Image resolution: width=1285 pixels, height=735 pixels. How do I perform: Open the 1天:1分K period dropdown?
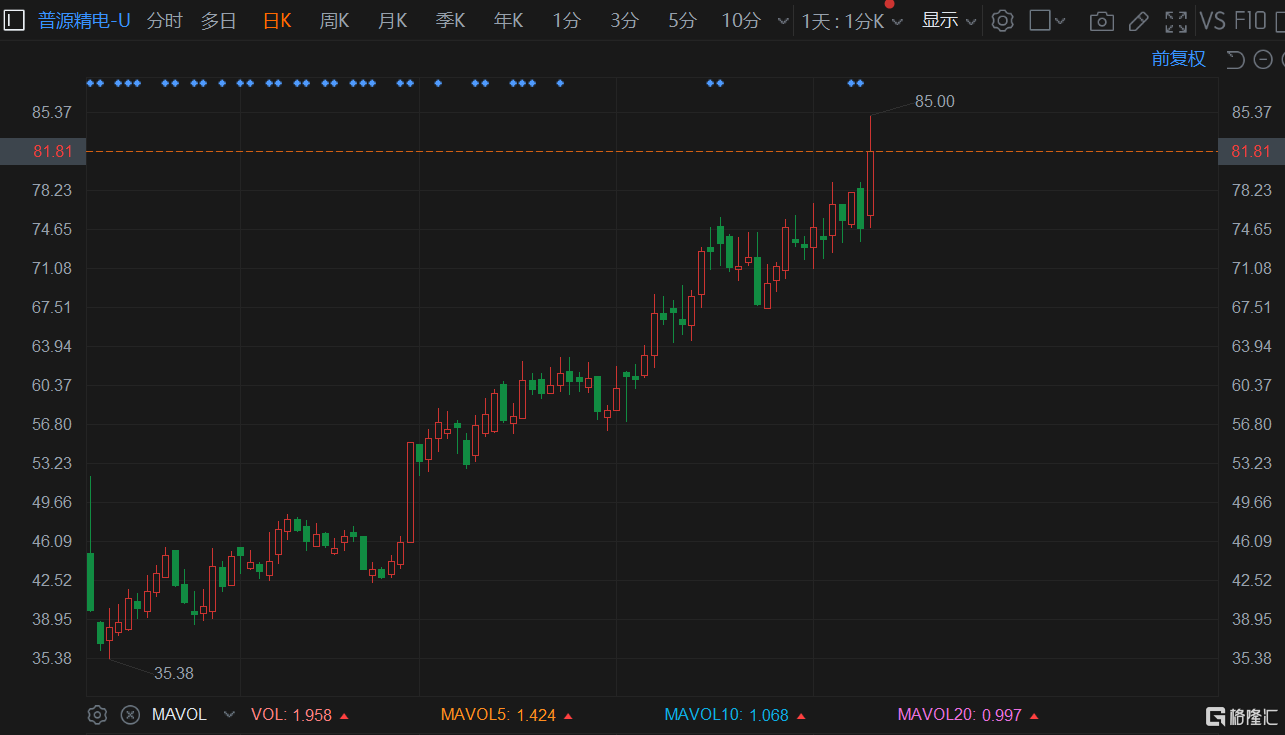click(x=852, y=21)
